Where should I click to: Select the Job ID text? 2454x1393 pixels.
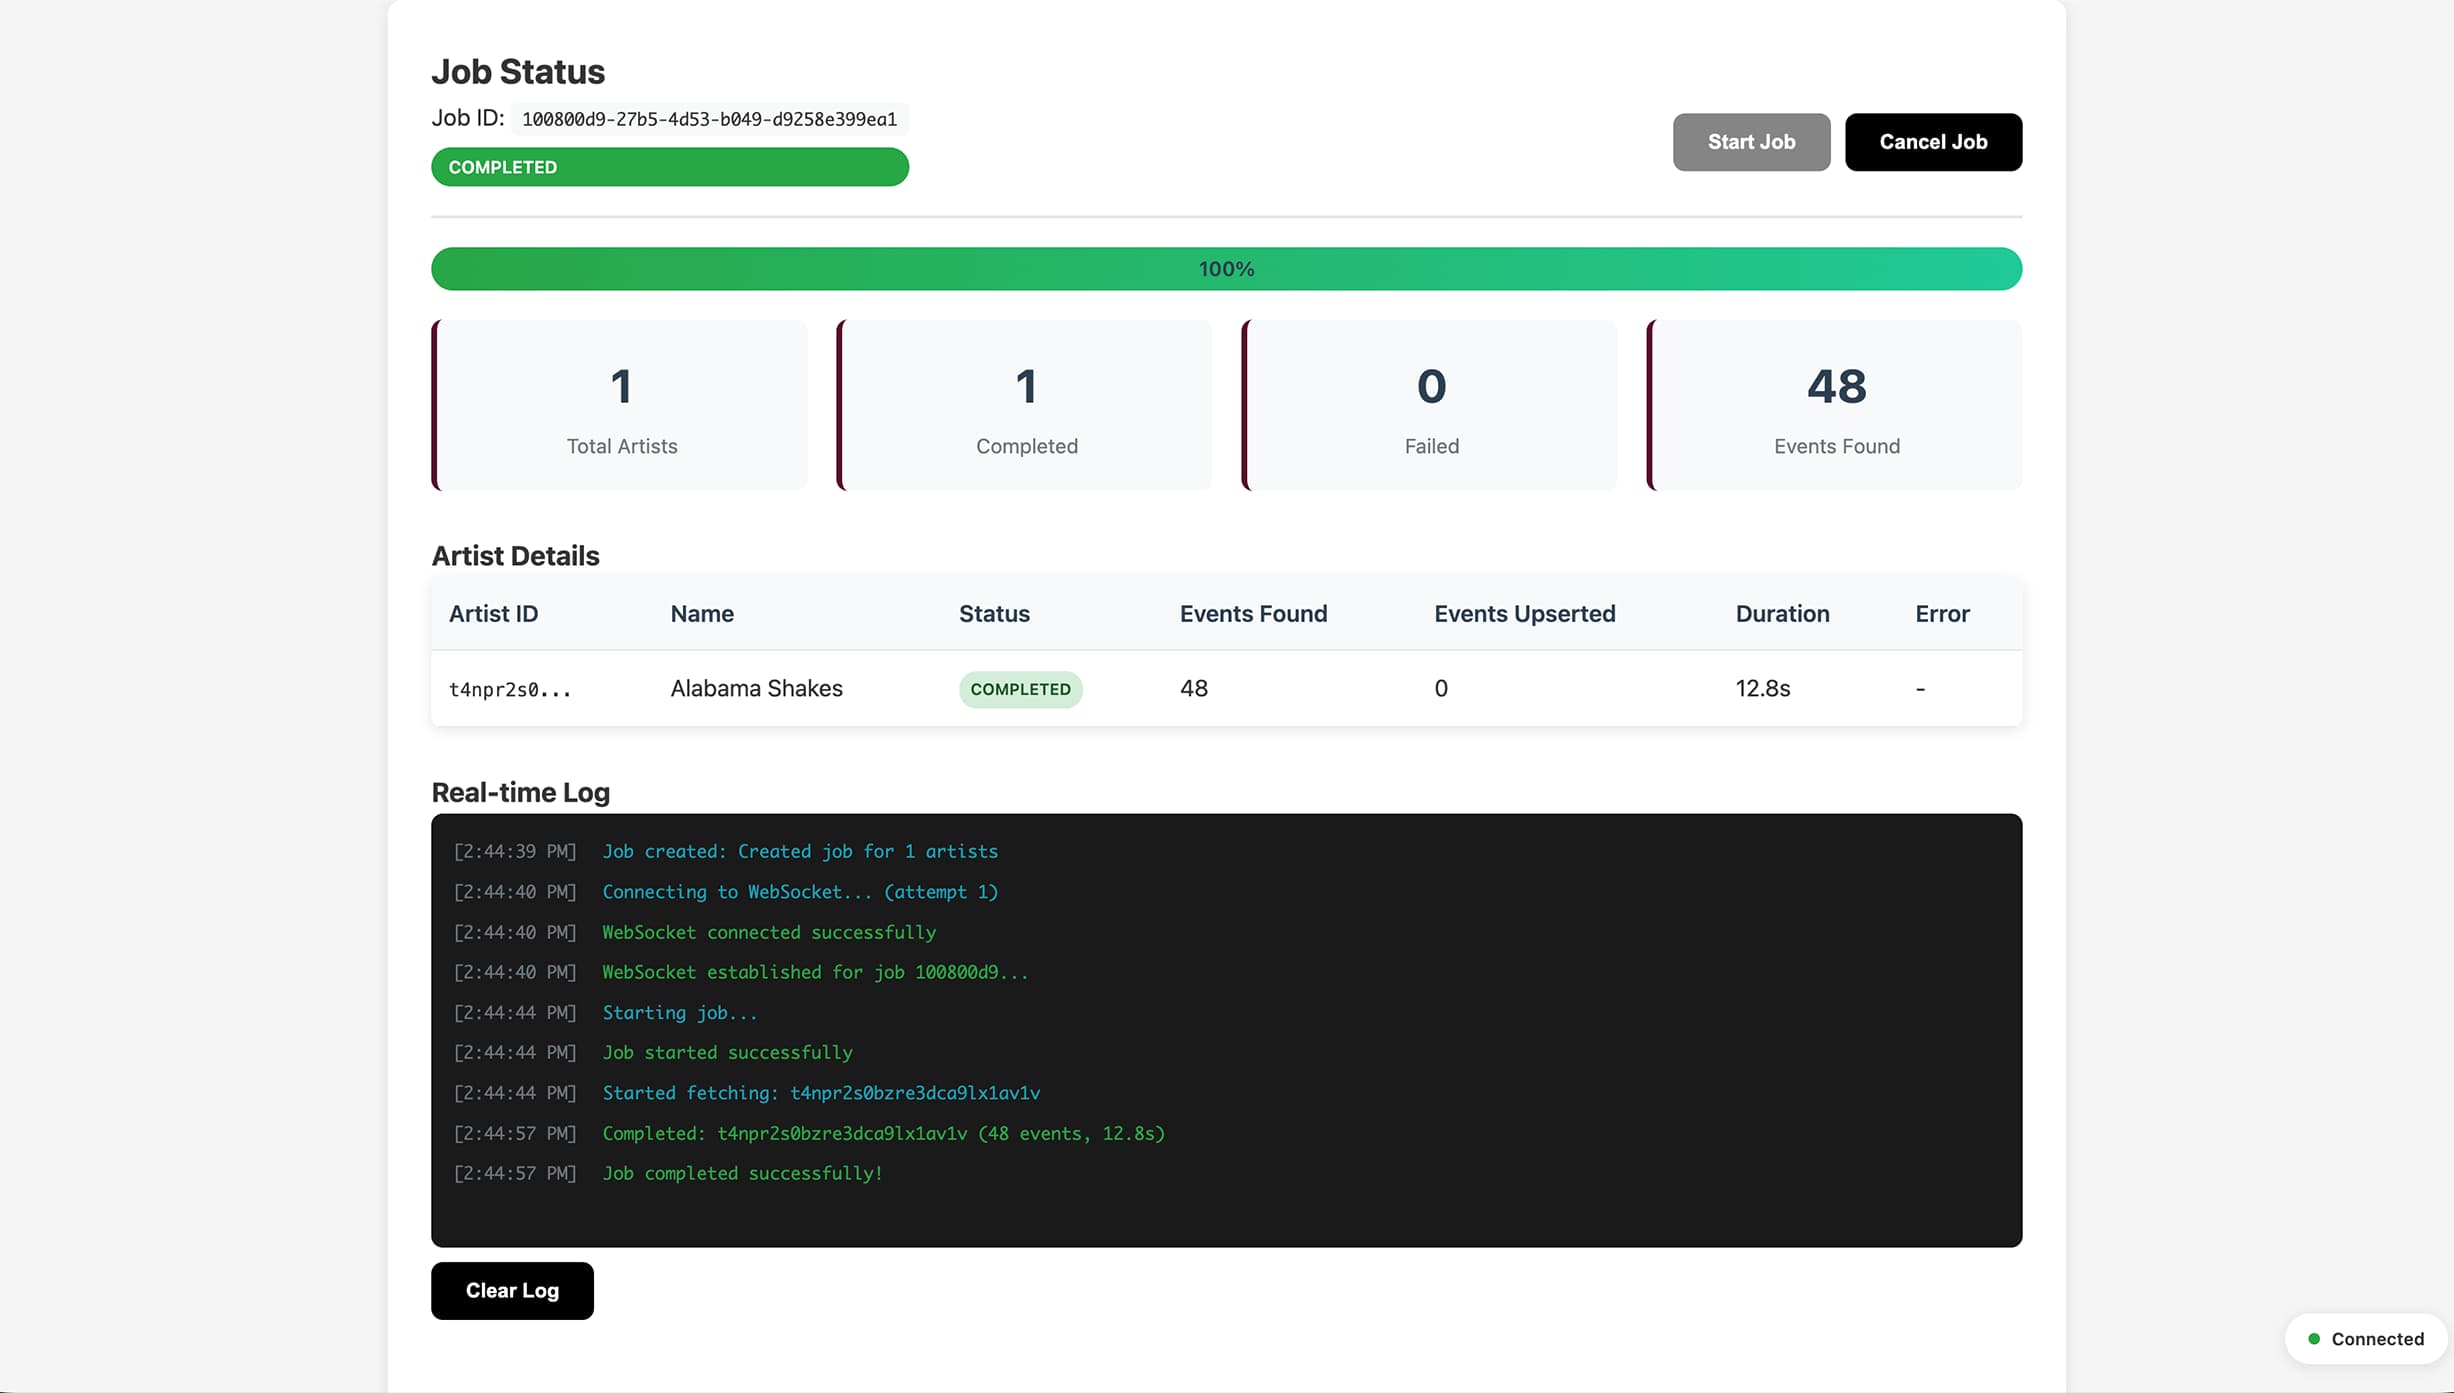pyautogui.click(x=708, y=118)
